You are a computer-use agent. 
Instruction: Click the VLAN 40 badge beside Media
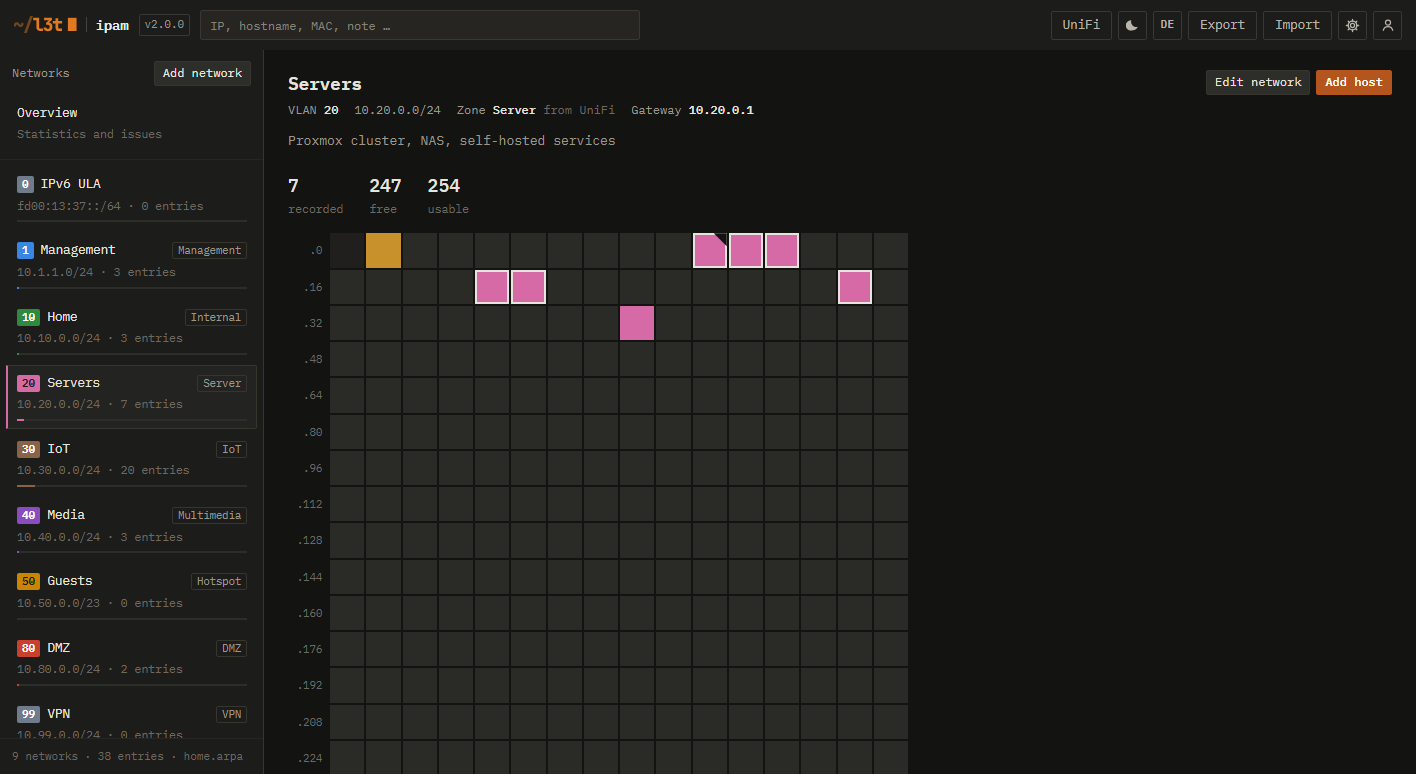[x=28, y=515]
